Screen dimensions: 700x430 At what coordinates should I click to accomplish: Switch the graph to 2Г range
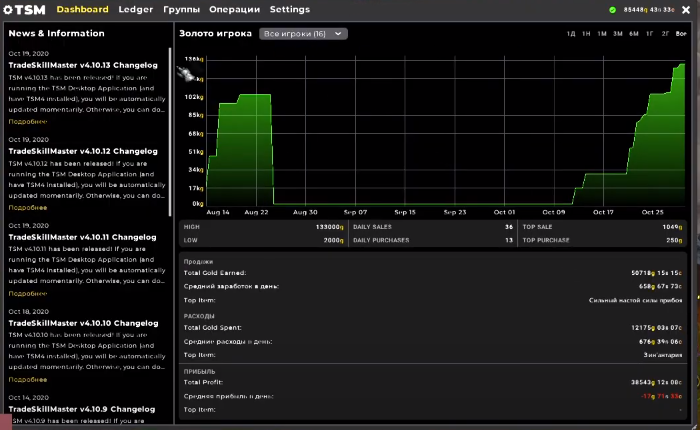coord(665,34)
